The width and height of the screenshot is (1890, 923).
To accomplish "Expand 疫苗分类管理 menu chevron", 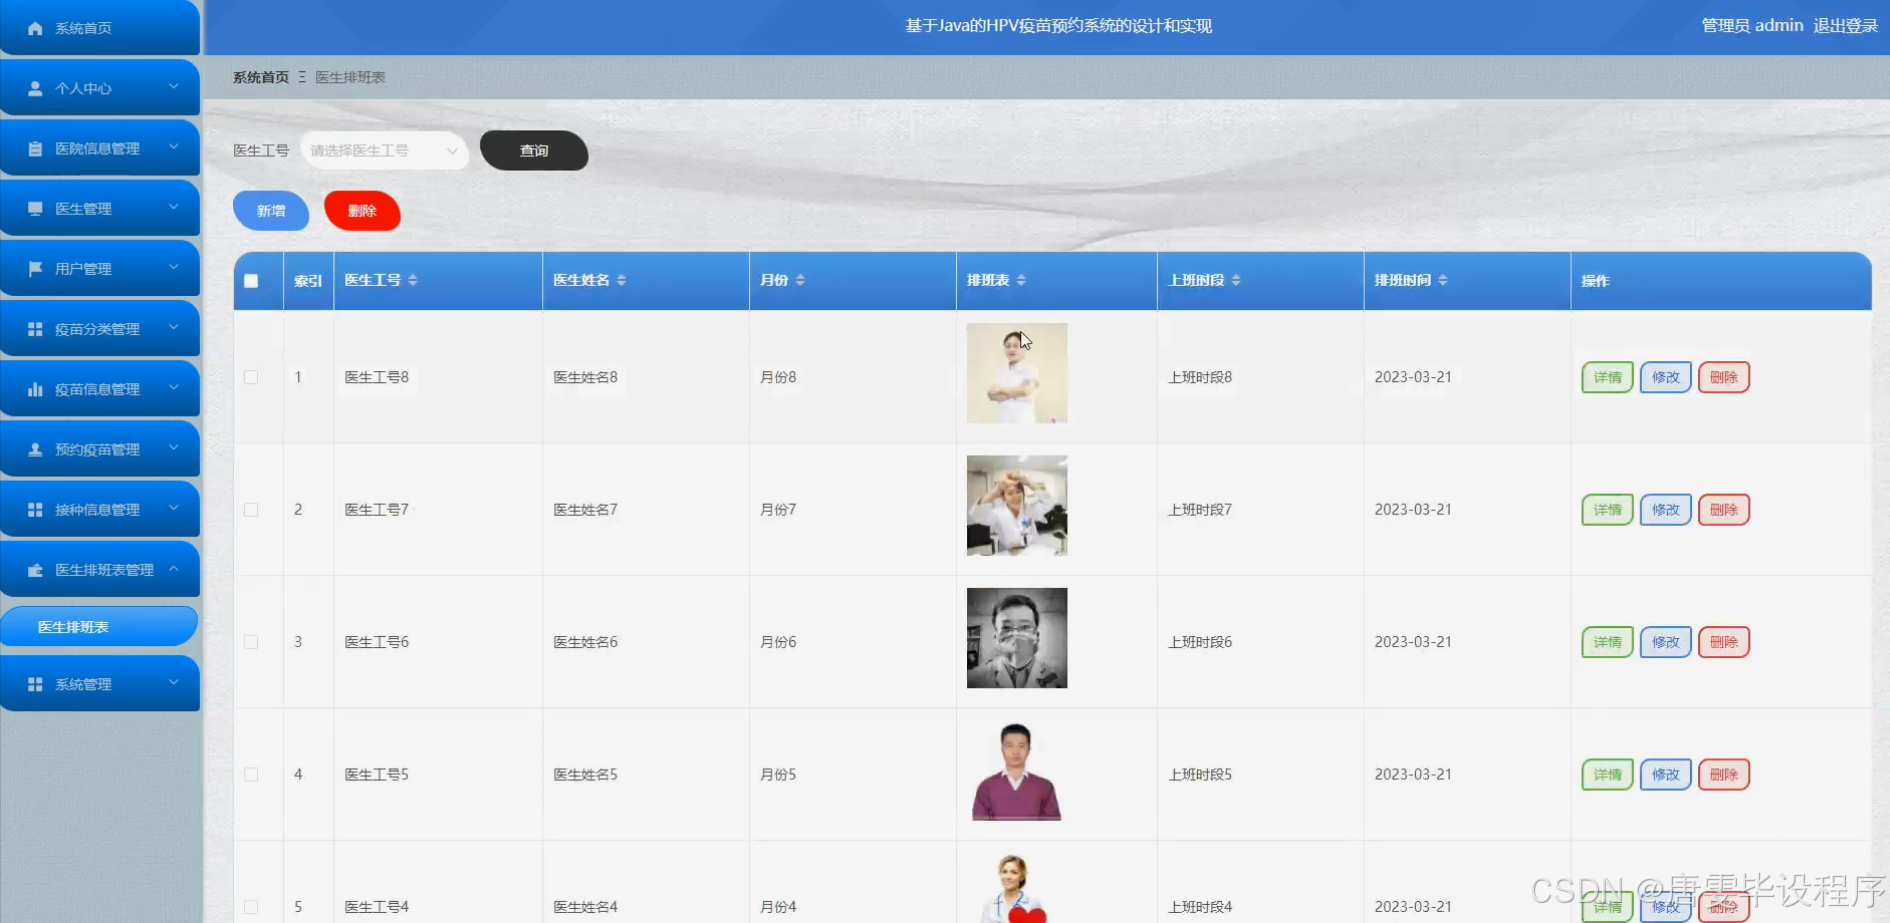I will (x=174, y=327).
